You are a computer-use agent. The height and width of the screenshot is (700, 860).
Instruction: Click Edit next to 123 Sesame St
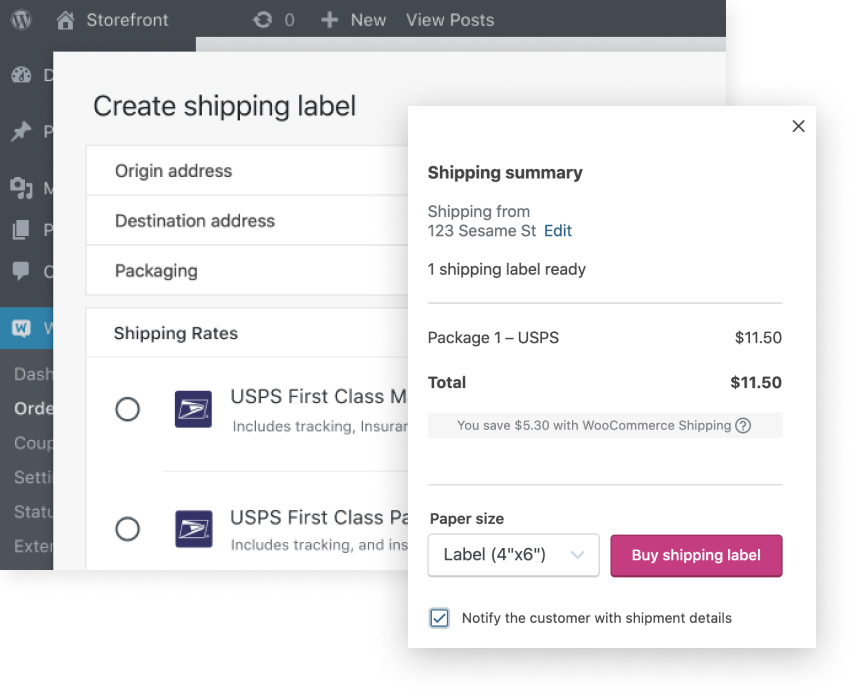(x=557, y=230)
